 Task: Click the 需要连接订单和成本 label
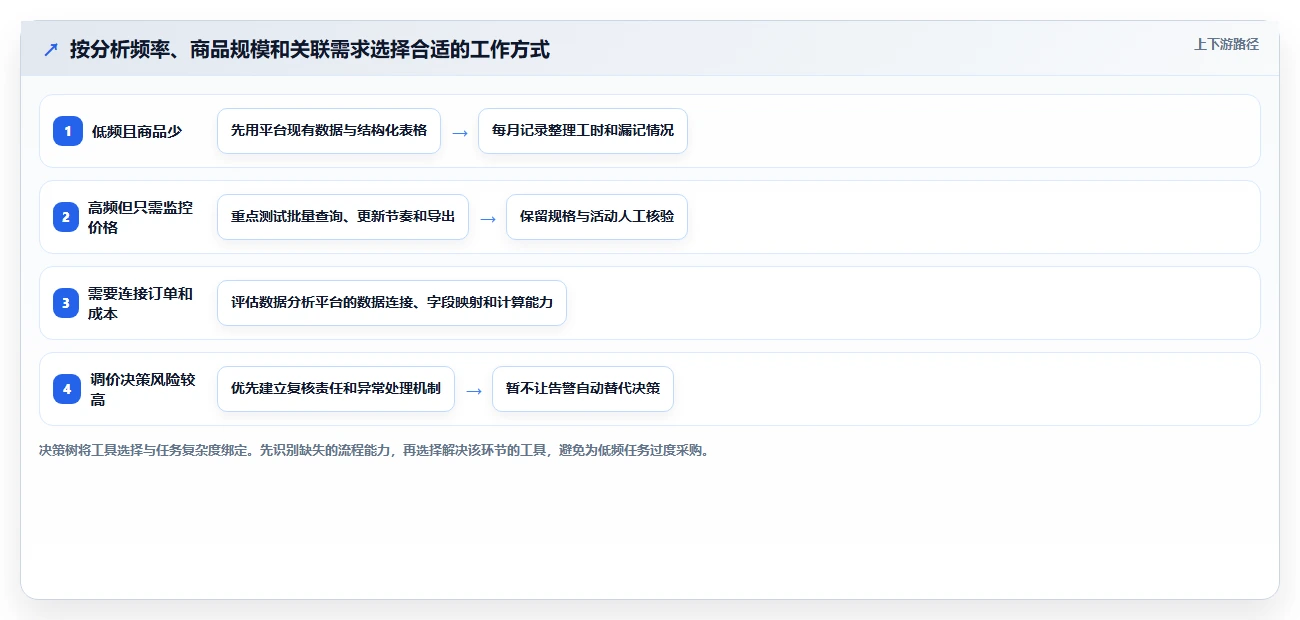tap(141, 303)
